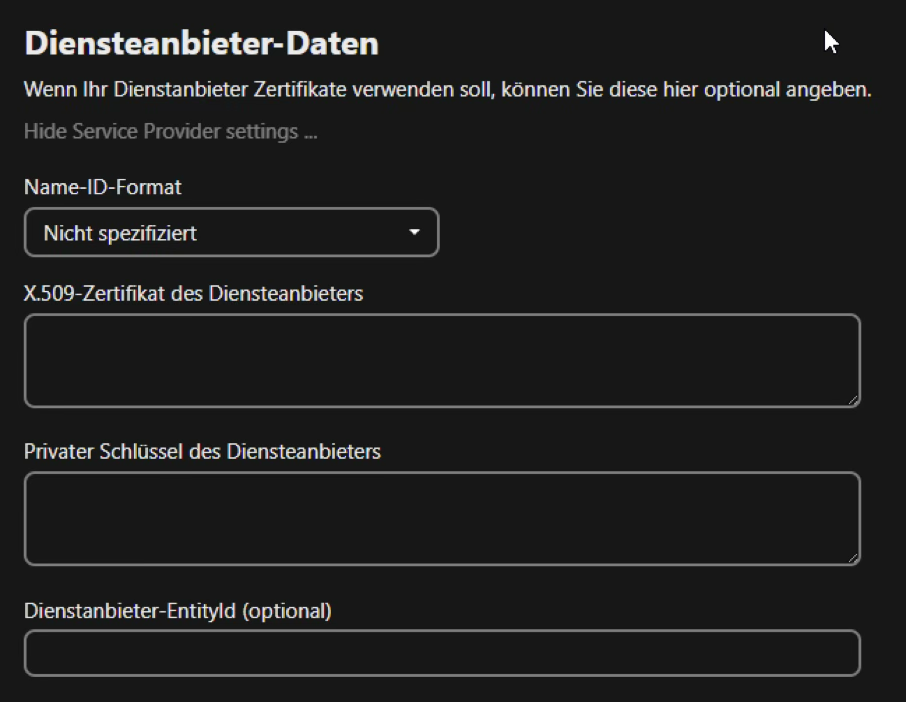Screen dimensions: 906x702
Task: Click the description text about Zertifikate
Action: click(447, 90)
